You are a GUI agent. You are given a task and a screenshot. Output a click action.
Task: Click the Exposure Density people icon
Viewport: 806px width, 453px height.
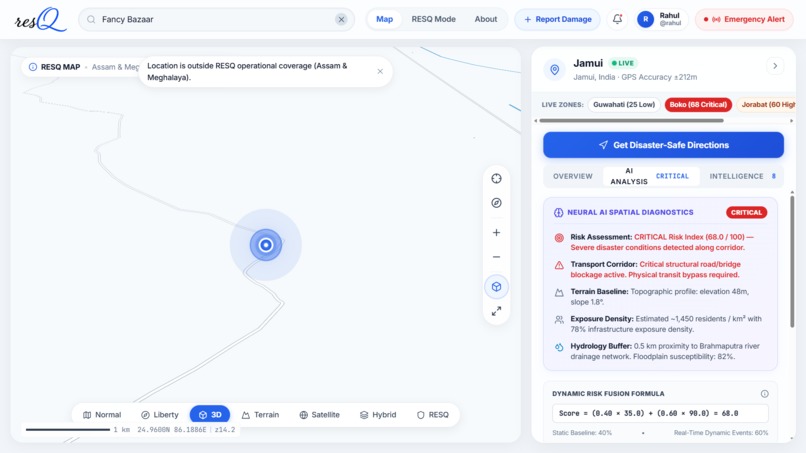pos(559,320)
